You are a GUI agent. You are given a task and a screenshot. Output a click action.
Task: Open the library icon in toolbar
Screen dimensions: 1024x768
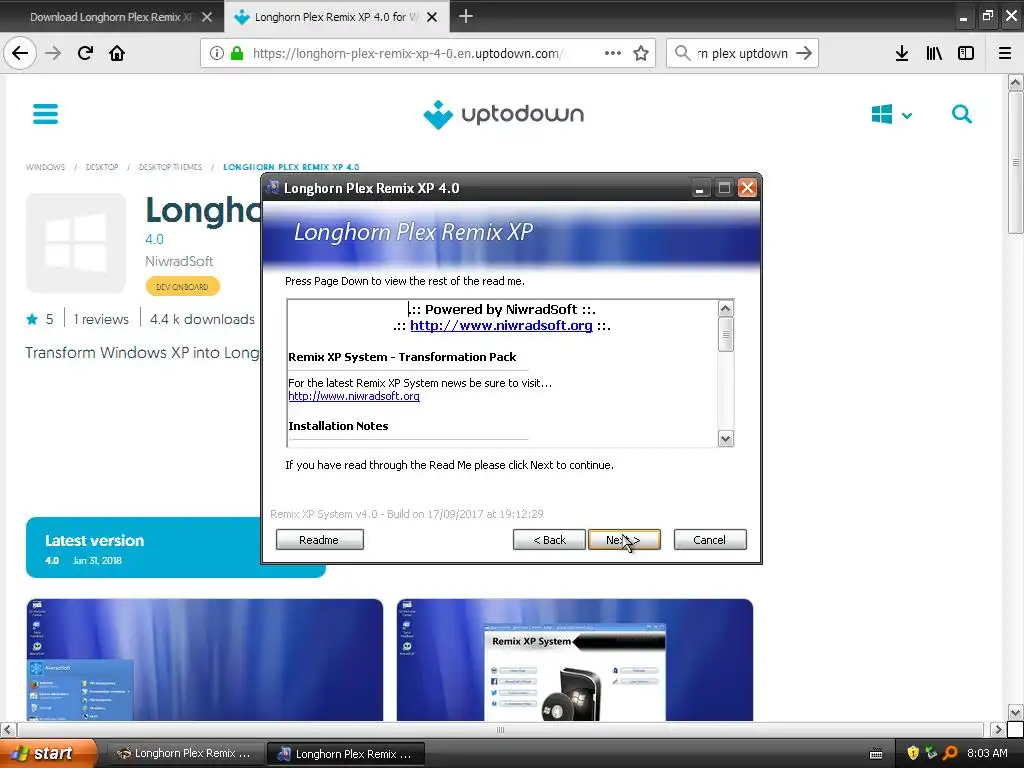(934, 53)
